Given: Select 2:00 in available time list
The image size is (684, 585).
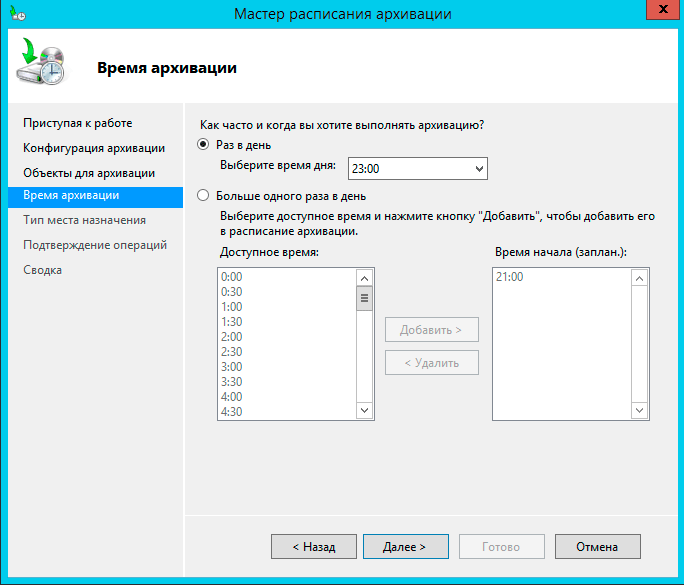Looking at the screenshot, I should click(x=231, y=337).
